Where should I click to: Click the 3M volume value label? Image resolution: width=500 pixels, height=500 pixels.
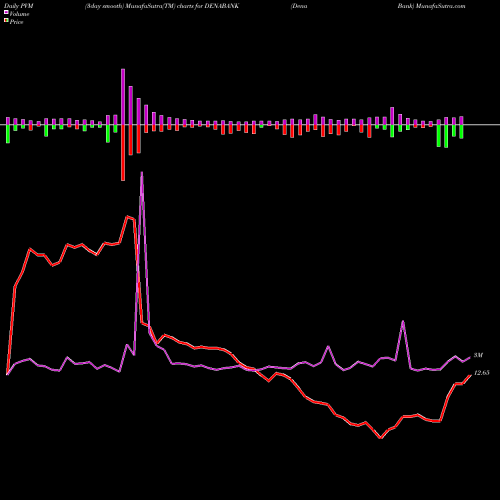tap(478, 356)
